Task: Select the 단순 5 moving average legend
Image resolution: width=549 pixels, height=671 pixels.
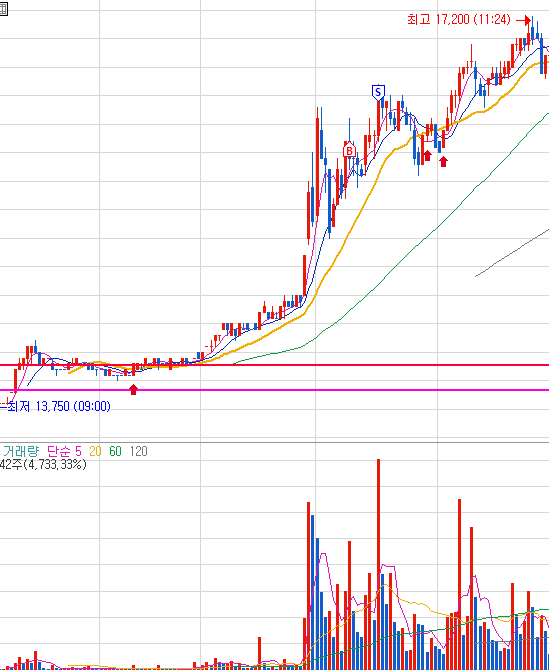Action: tap(64, 451)
